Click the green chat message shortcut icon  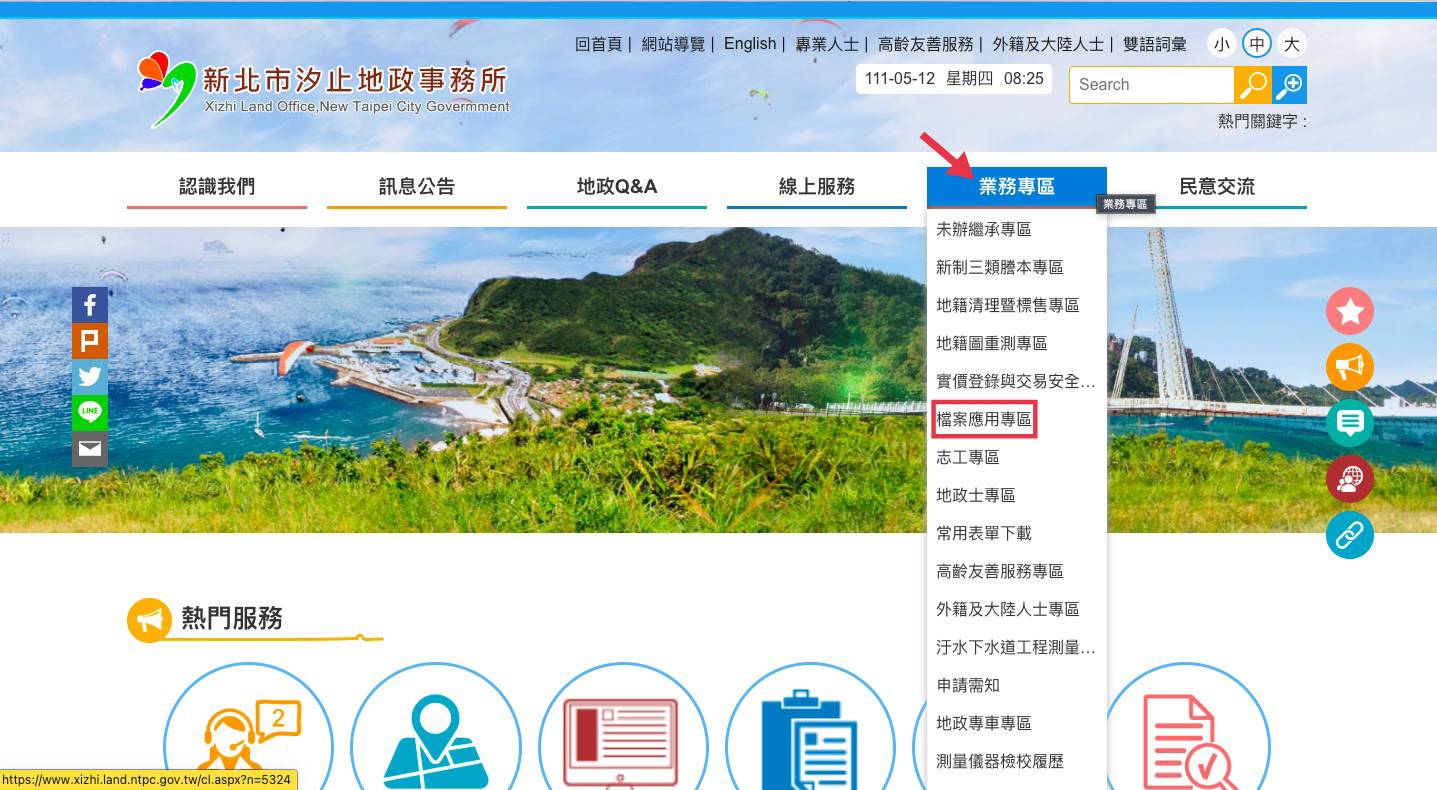(1350, 424)
